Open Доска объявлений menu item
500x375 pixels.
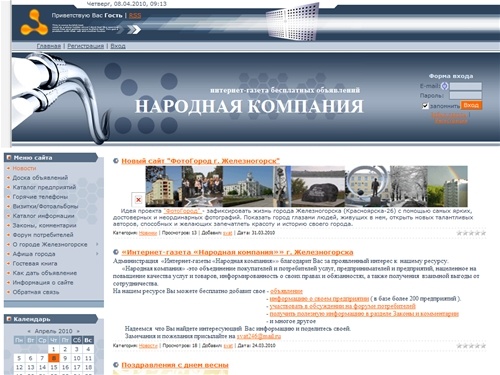coord(40,178)
